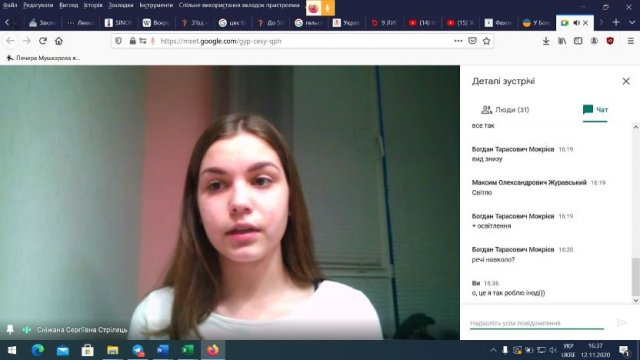Open Excel from the Windows taskbar
This screenshot has width=640, height=360.
(x=187, y=350)
